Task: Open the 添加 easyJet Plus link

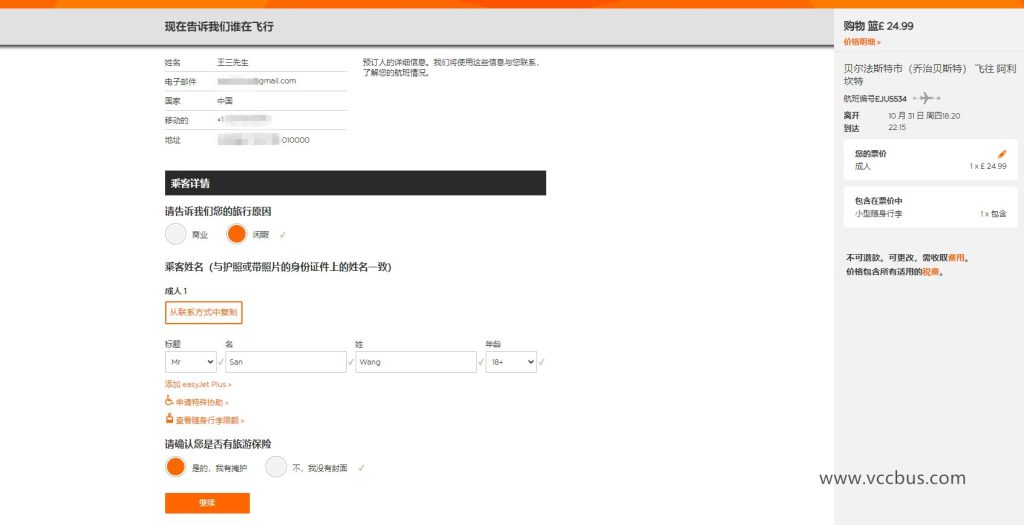Action: [x=198, y=384]
